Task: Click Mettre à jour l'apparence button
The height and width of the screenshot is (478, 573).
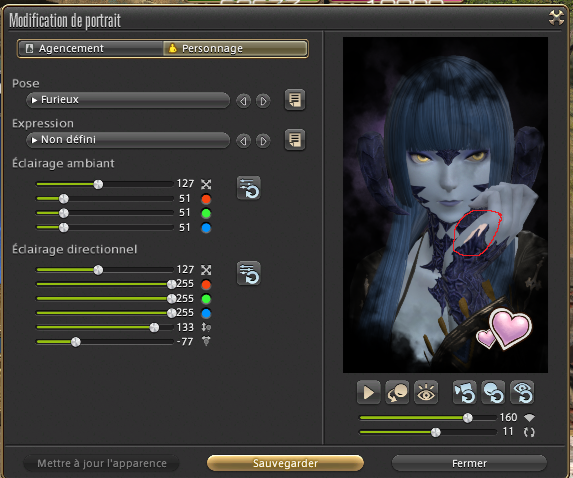Action: pyautogui.click(x=102, y=463)
